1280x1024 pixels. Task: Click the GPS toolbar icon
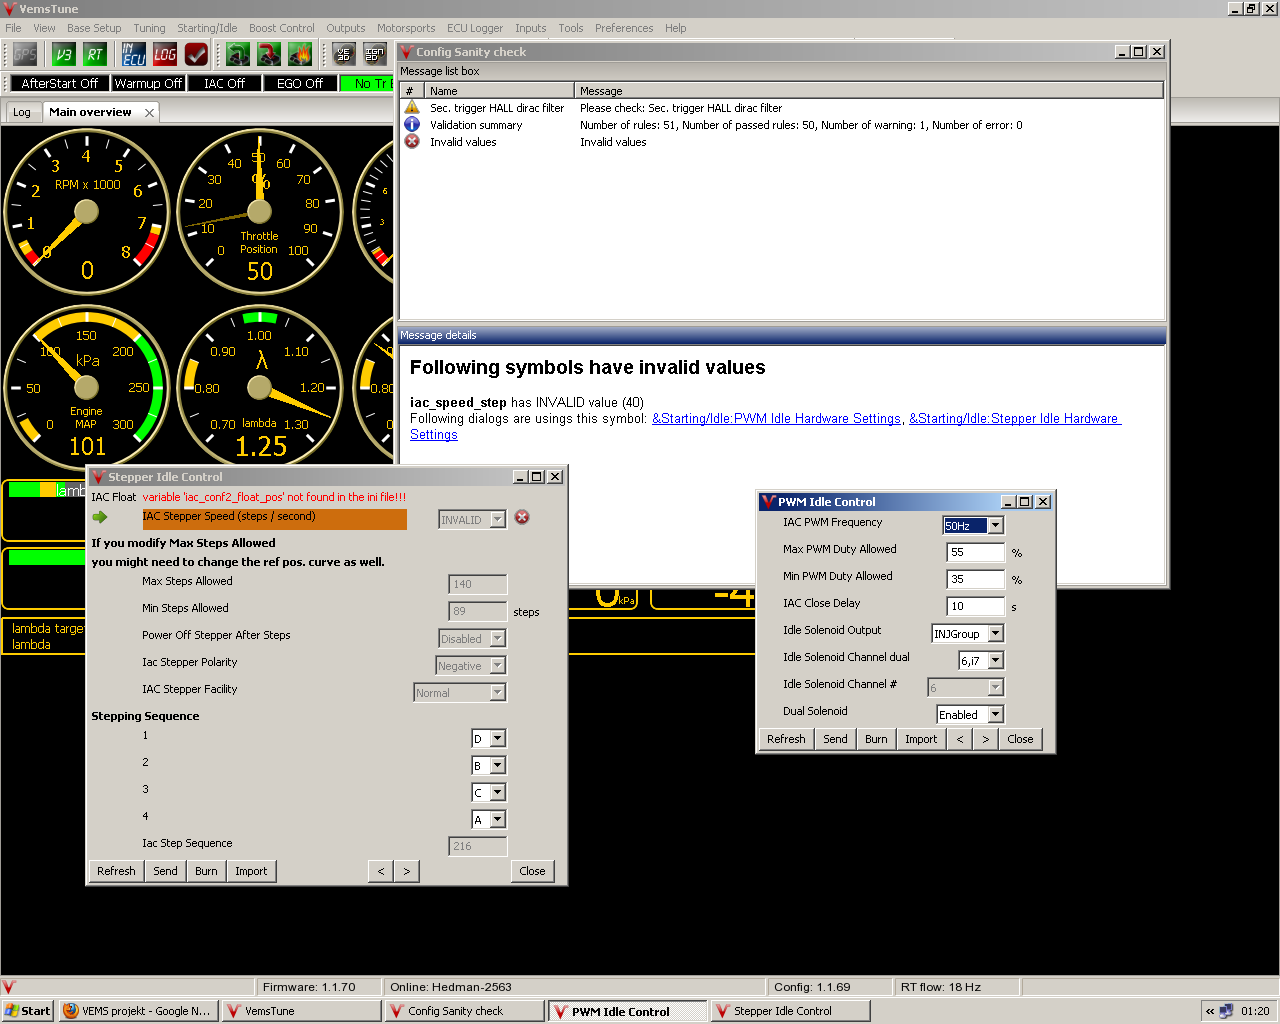point(25,54)
